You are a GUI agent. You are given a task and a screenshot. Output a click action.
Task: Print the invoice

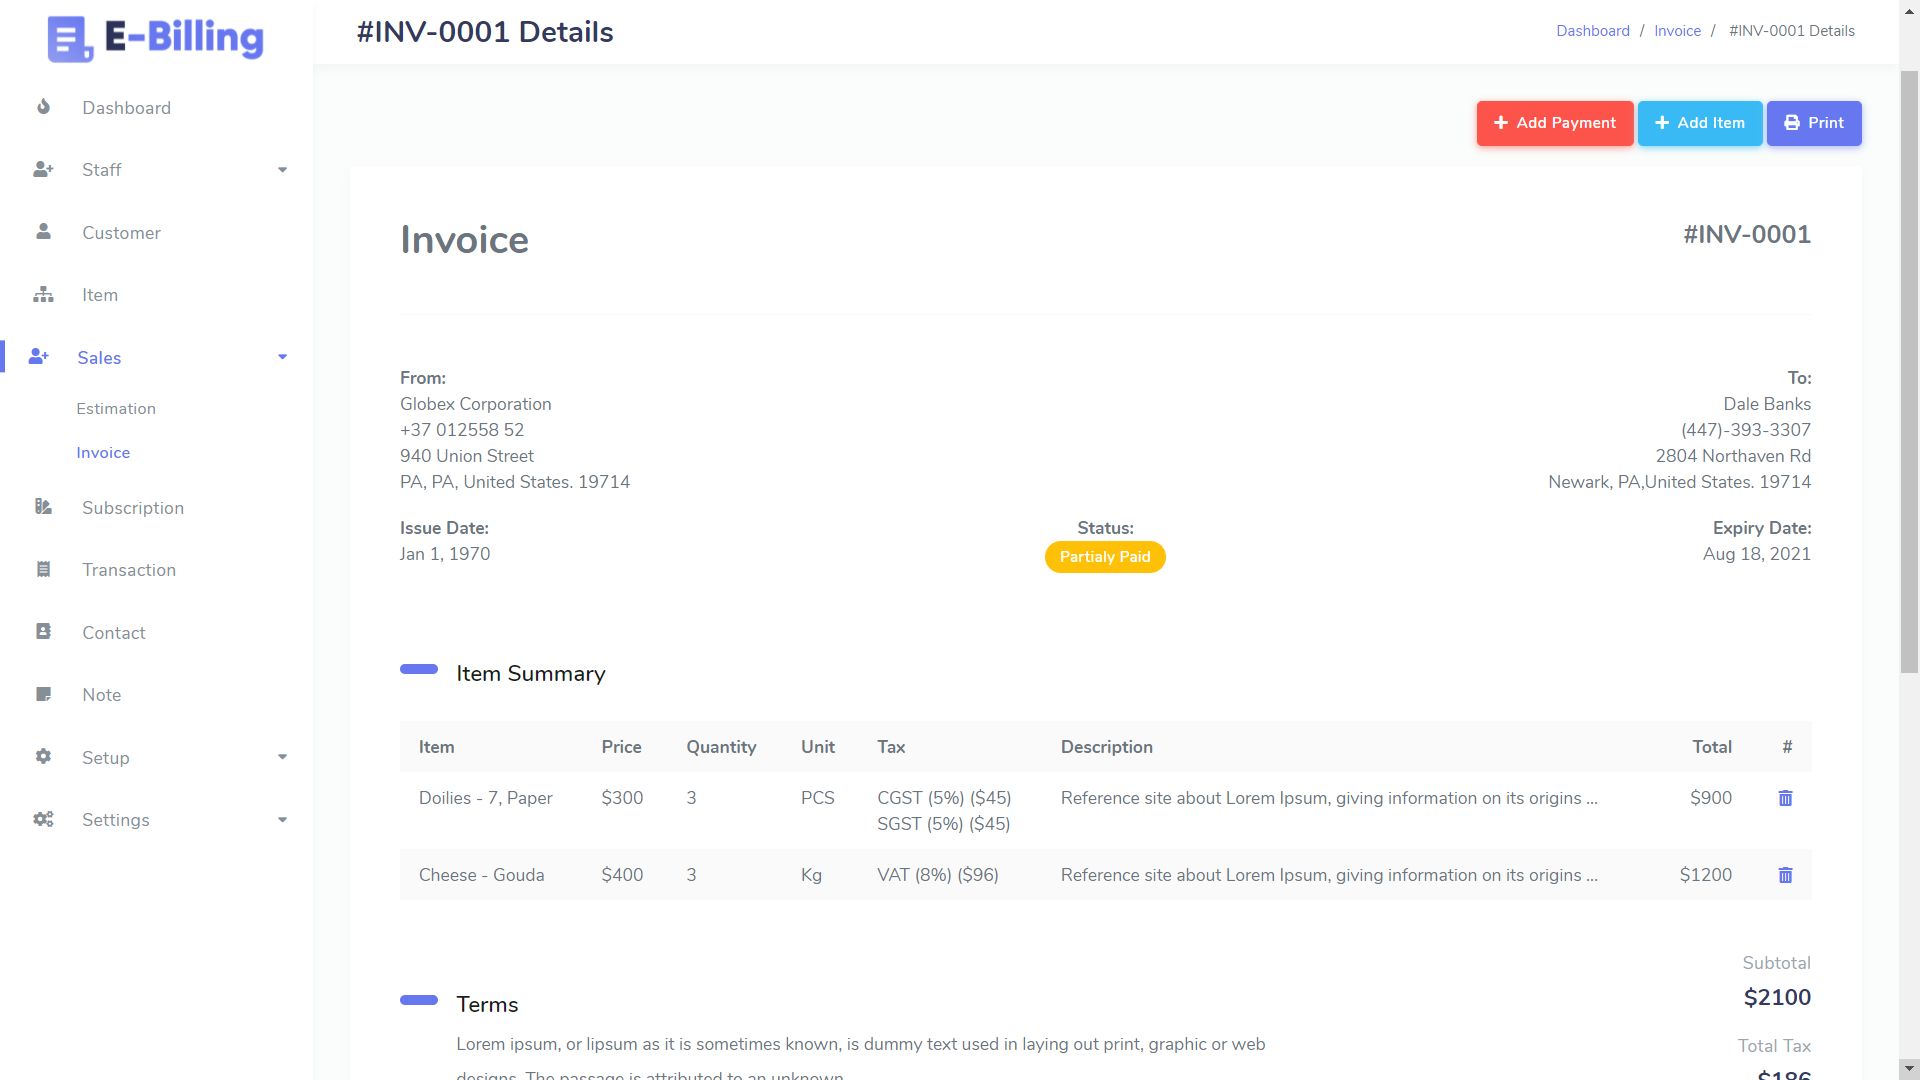tap(1813, 123)
